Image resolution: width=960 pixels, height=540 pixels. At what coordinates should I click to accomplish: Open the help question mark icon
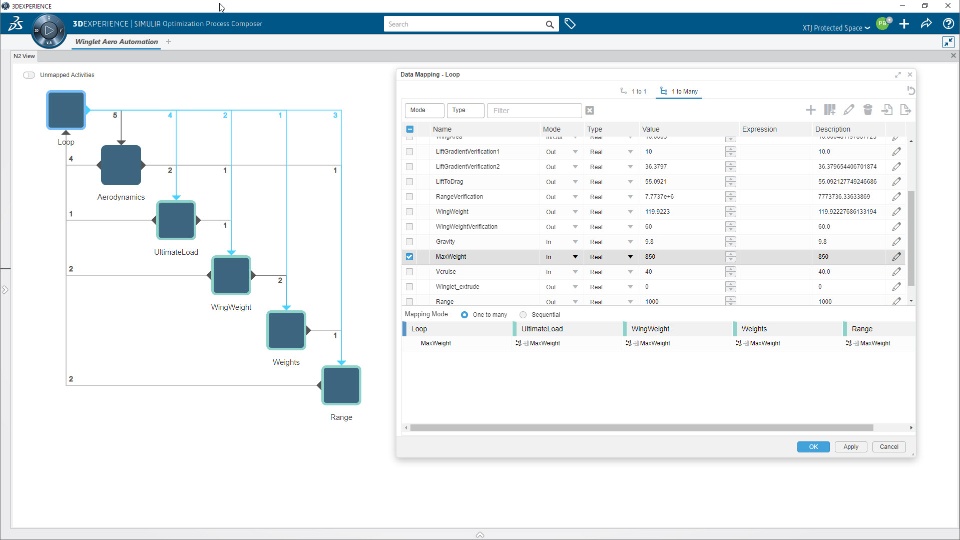[948, 24]
